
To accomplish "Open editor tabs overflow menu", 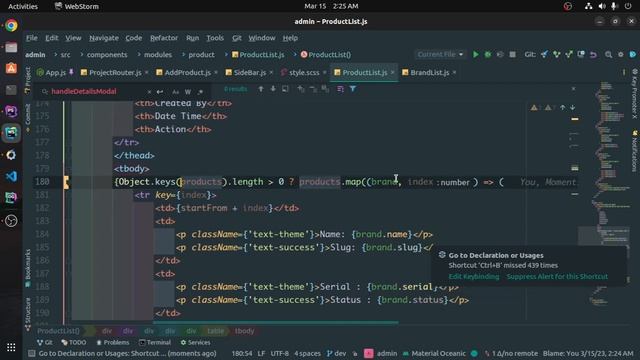I will (624, 72).
